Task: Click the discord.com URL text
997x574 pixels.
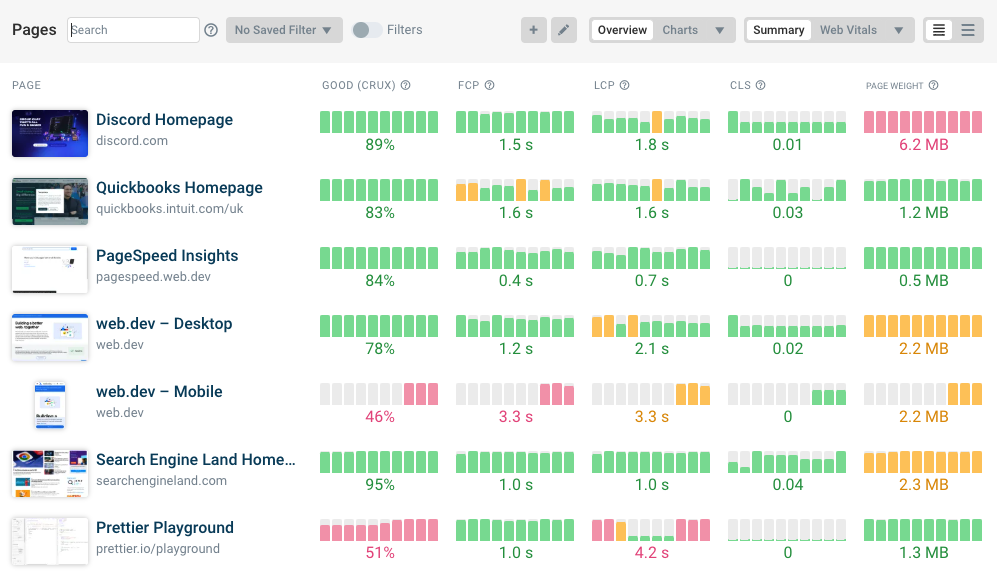Action: [x=132, y=140]
